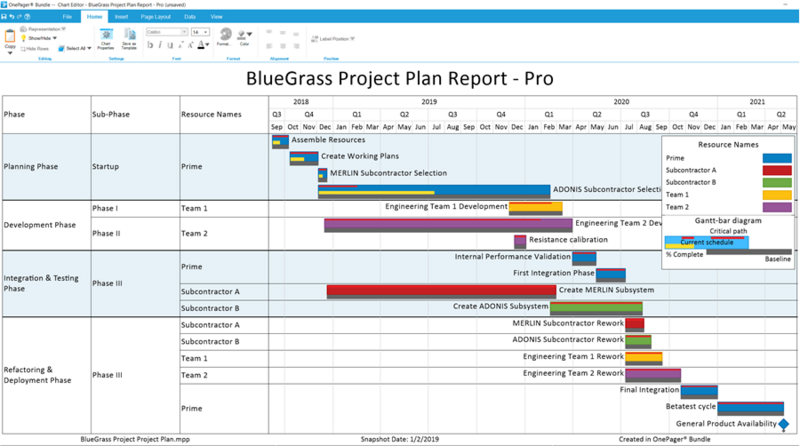
Task: Click the Subcontractor B green legend swatch
Action: 777,183
